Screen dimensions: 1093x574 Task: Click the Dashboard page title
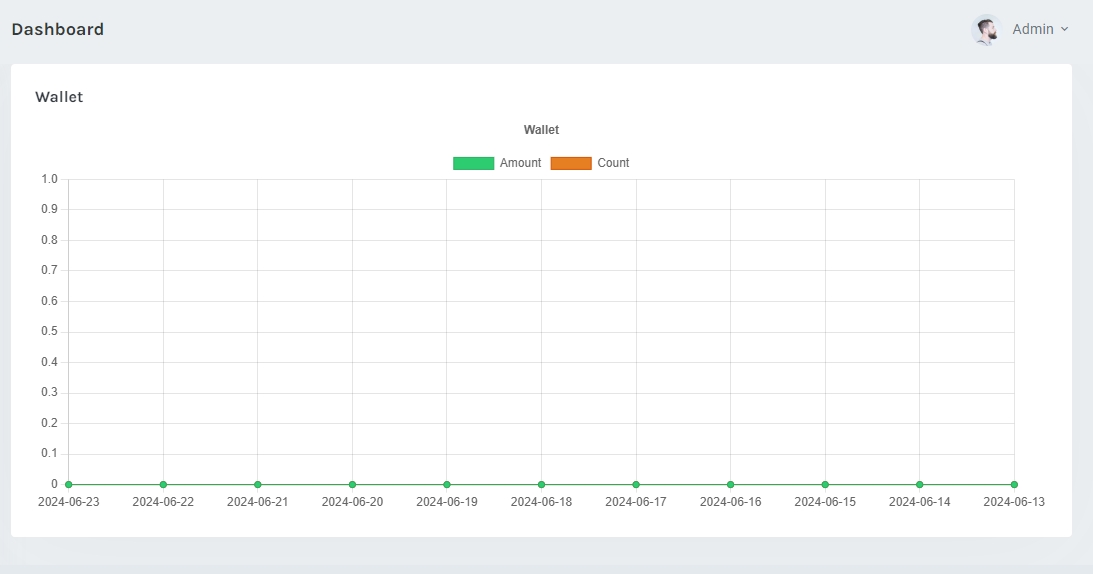[x=58, y=30]
